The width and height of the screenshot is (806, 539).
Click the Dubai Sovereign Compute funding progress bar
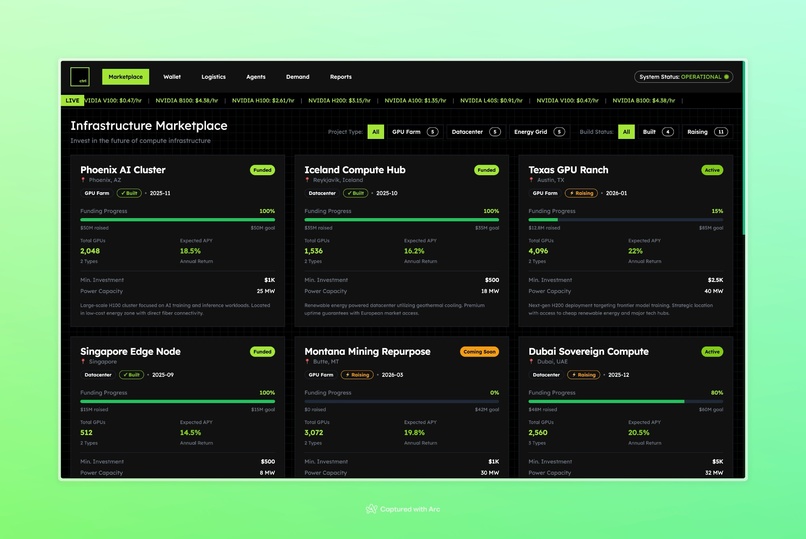(626, 402)
